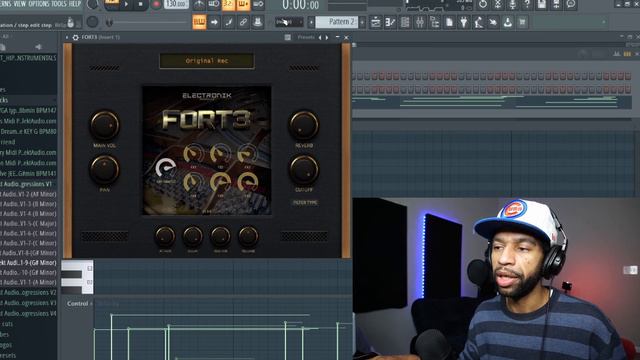This screenshot has height=360, width=640.
Task: Click the stamp icon right of link icon
Action: pos(258,22)
